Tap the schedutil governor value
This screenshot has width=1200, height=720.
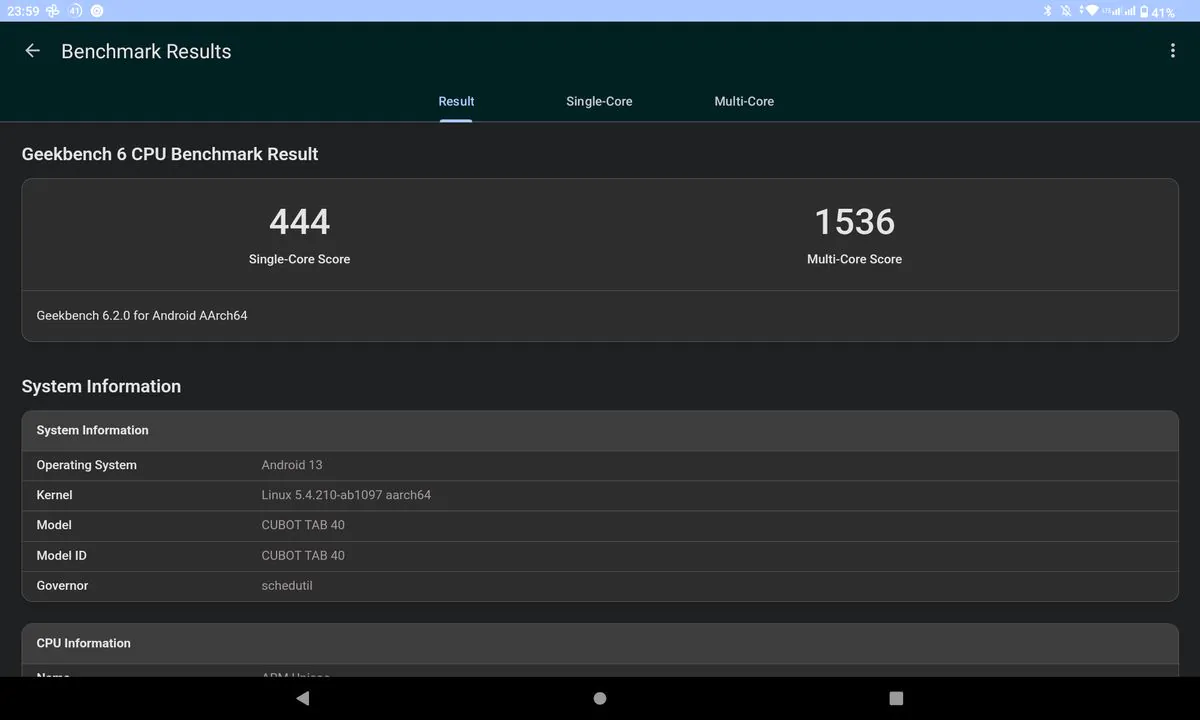click(287, 585)
